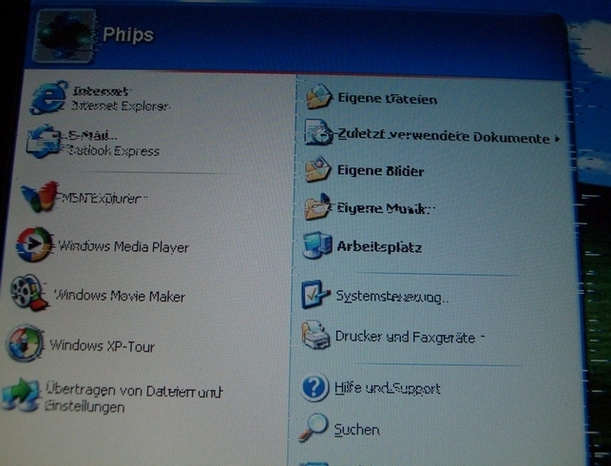This screenshot has width=611, height=466.
Task: Click the user name Phips
Action: point(128,35)
